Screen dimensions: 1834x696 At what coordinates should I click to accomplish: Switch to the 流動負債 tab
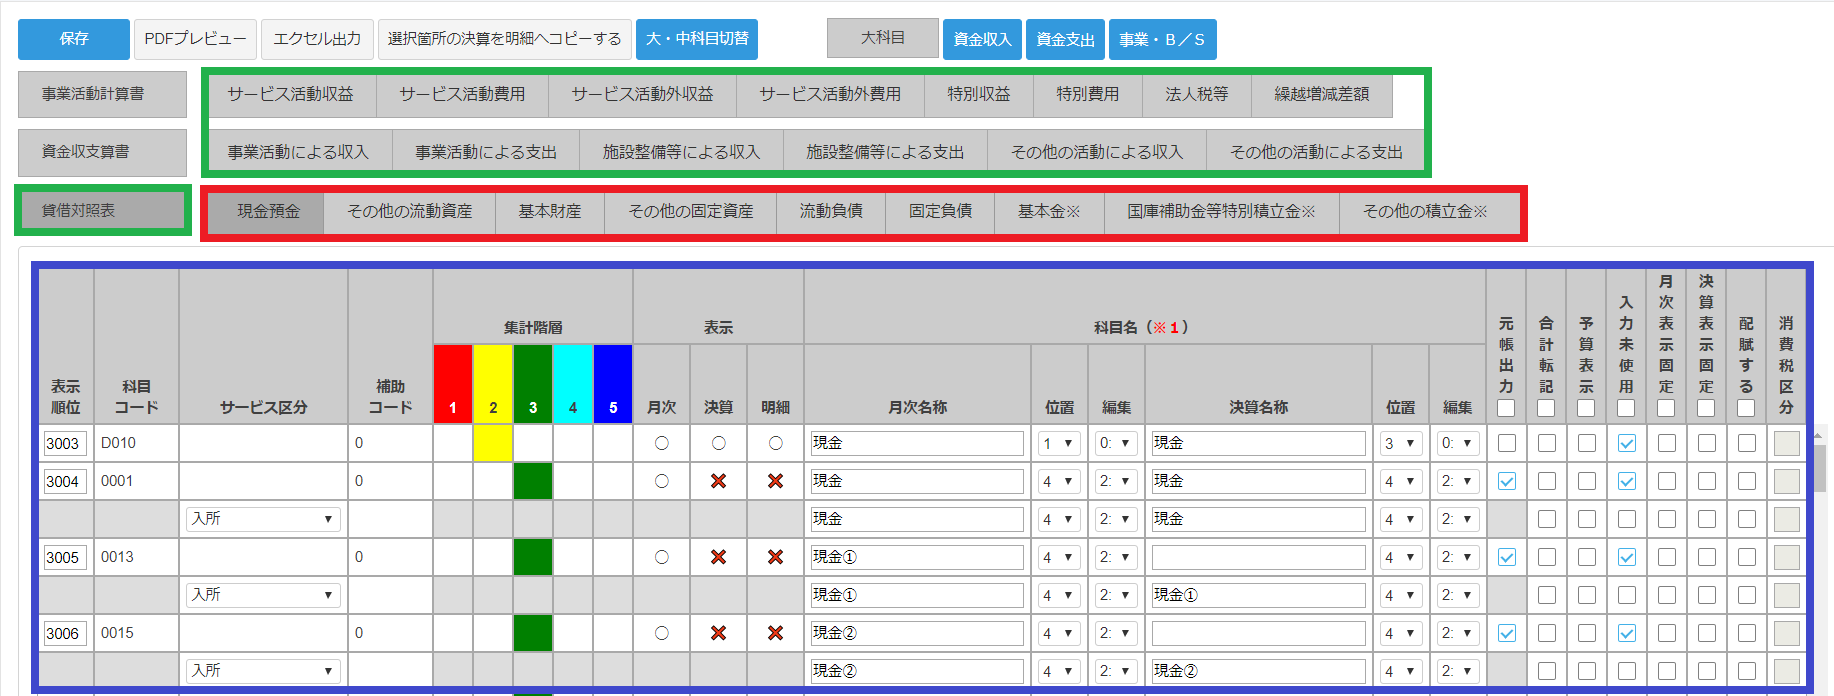point(831,211)
